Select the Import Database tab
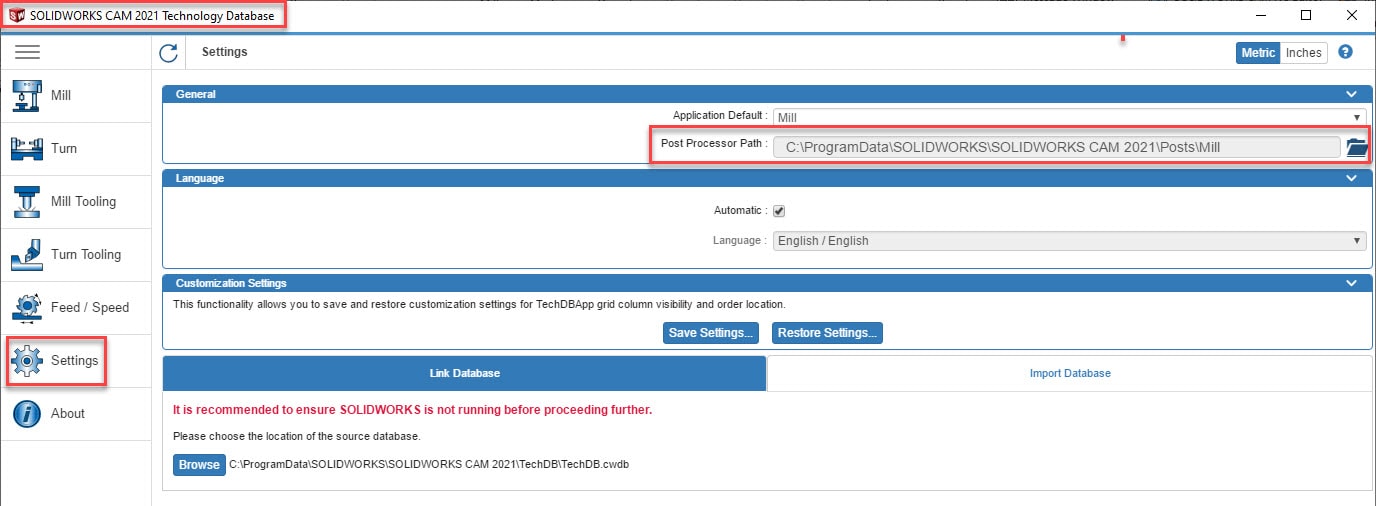Viewport: 1376px width, 506px height. click(1070, 373)
